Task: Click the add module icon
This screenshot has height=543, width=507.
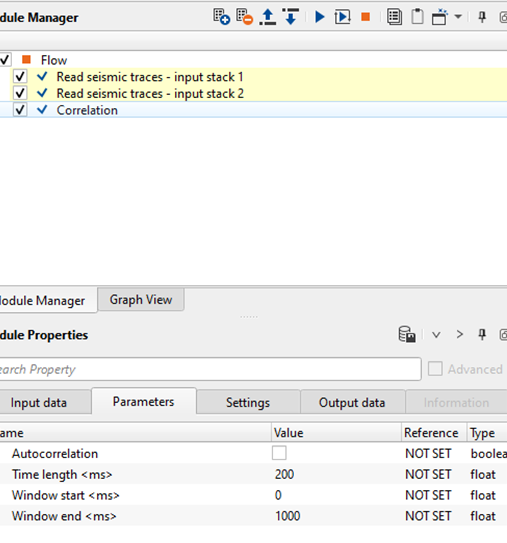Action: pos(221,17)
